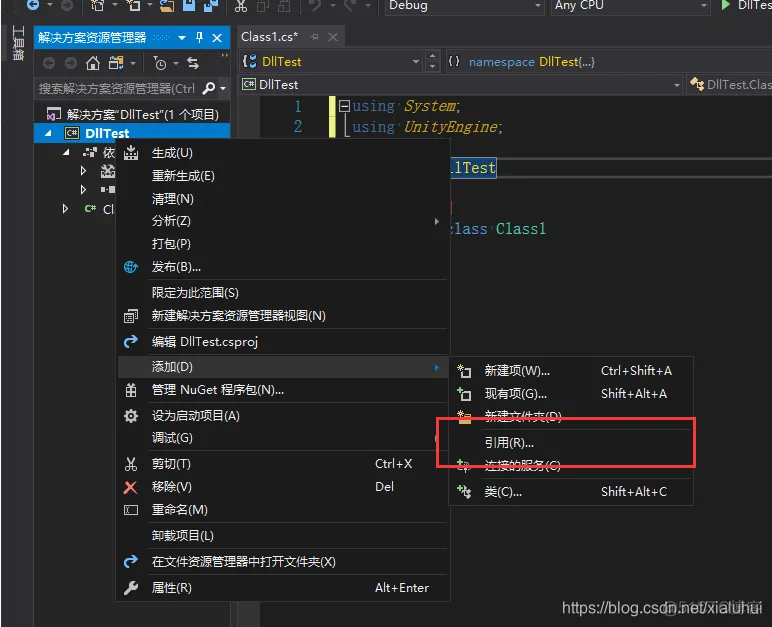The width and height of the screenshot is (772, 627).
Task: Open the namespace DllTest{...} navigation box
Action: click(x=609, y=62)
